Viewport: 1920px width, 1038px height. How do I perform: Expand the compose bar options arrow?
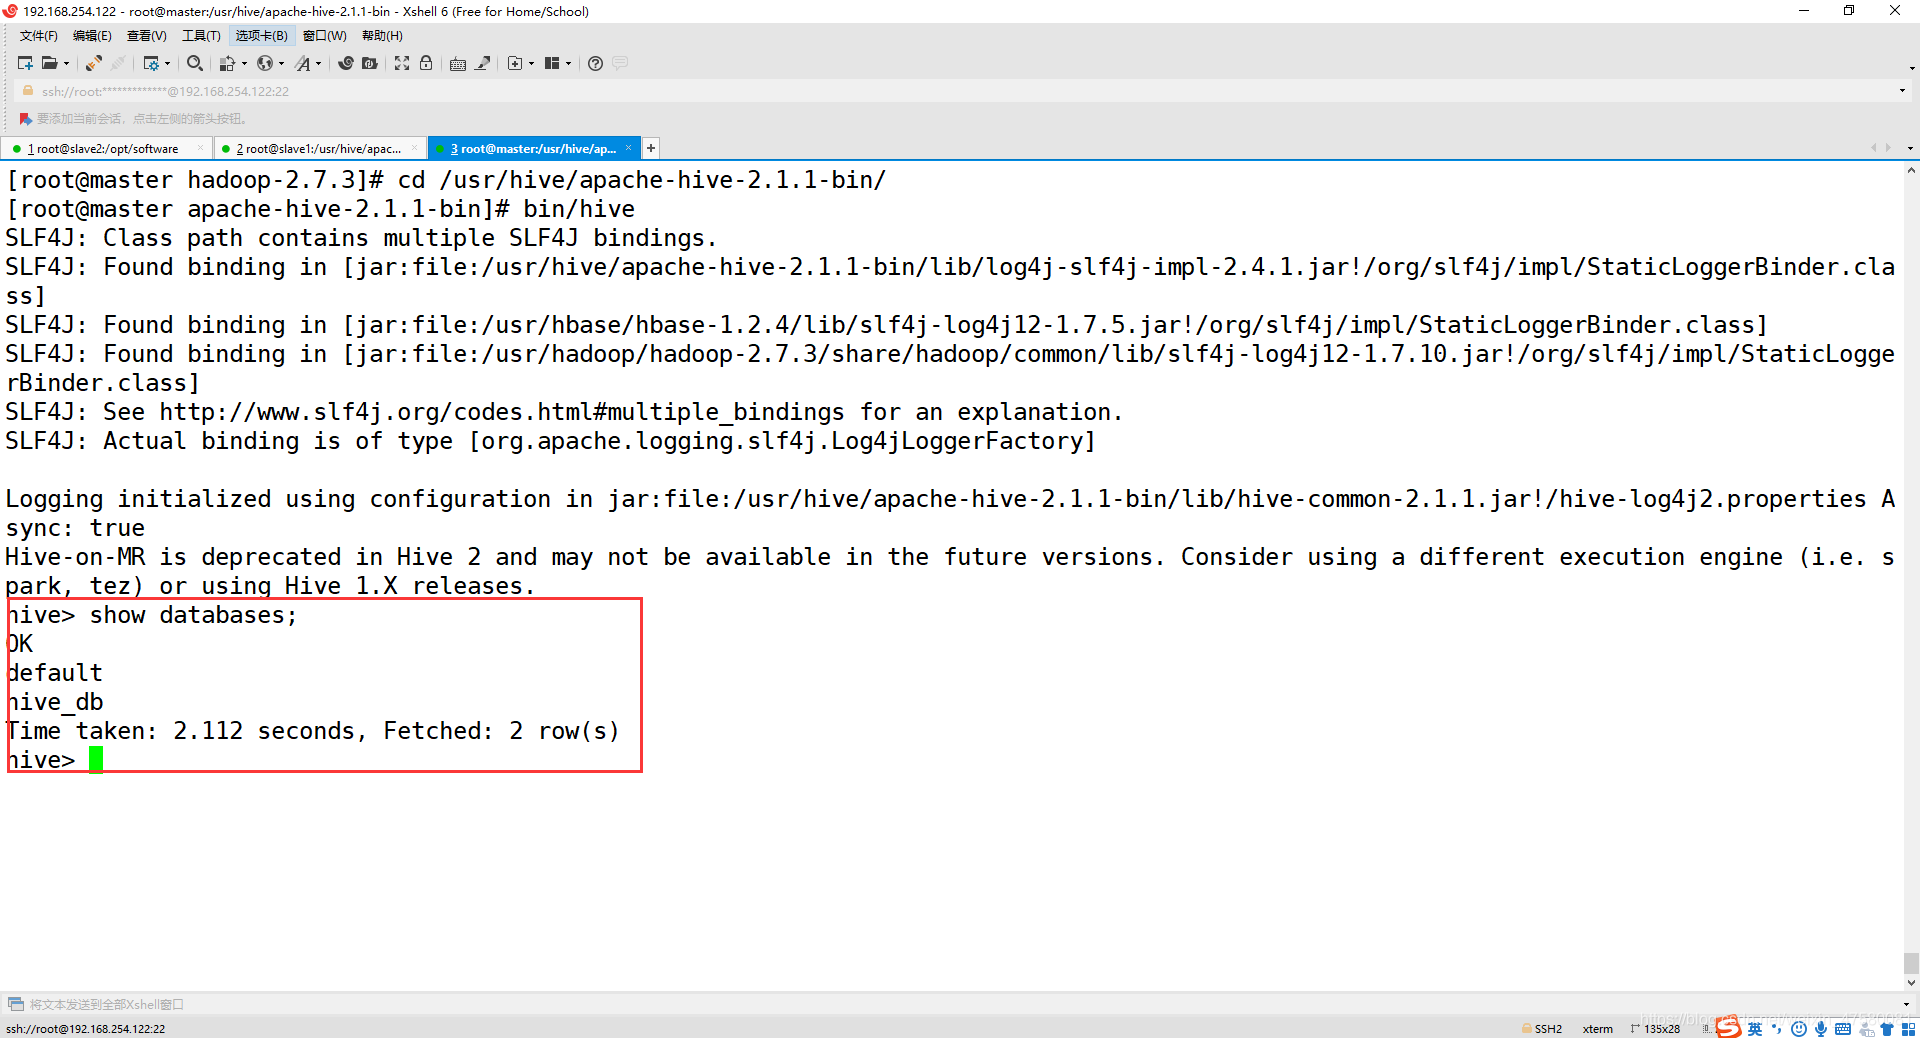[x=1906, y=1004]
